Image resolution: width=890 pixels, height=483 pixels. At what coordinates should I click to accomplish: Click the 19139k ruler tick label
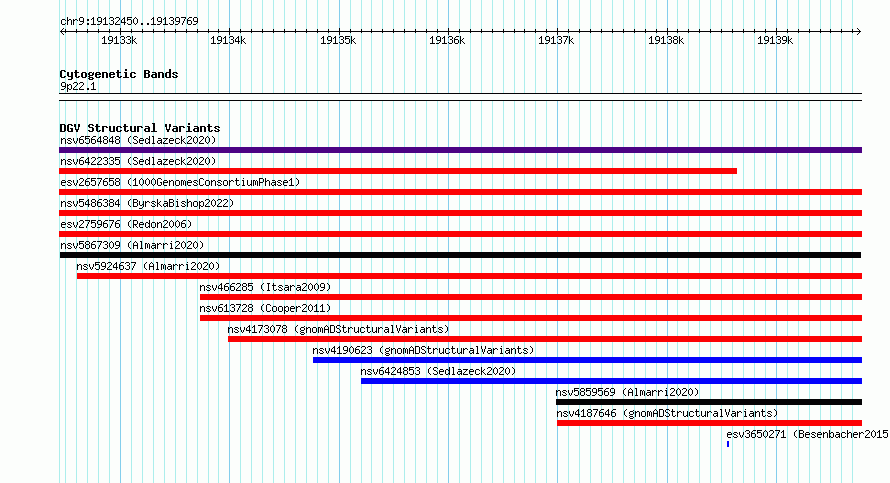pos(775,40)
